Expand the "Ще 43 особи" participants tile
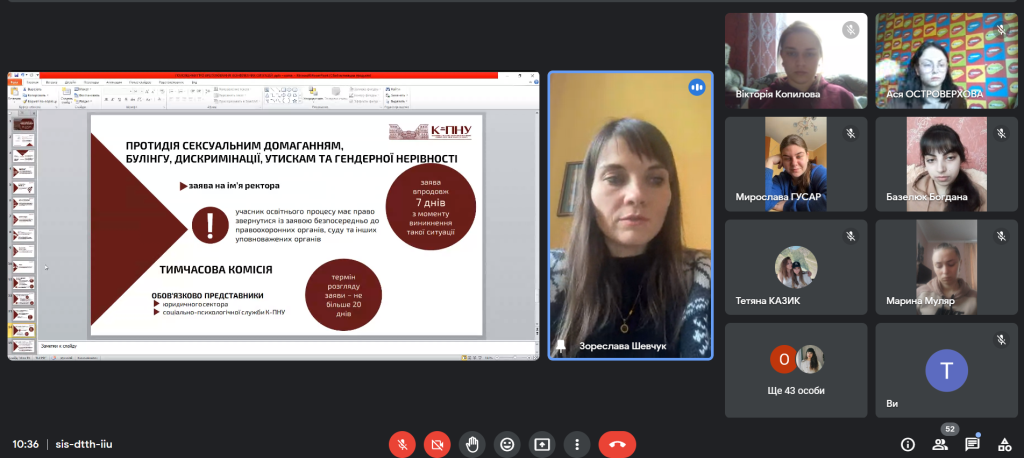1024x458 pixels. [796, 369]
